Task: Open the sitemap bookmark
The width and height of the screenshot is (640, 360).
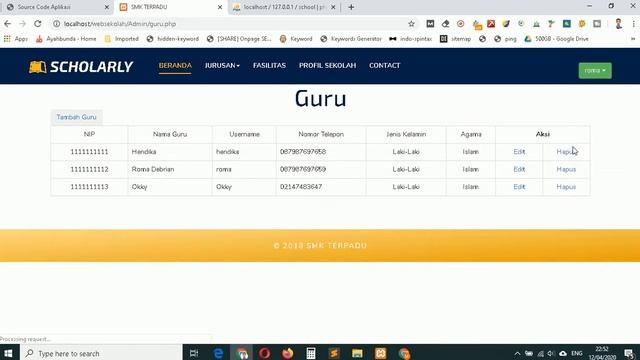Action: pos(456,39)
